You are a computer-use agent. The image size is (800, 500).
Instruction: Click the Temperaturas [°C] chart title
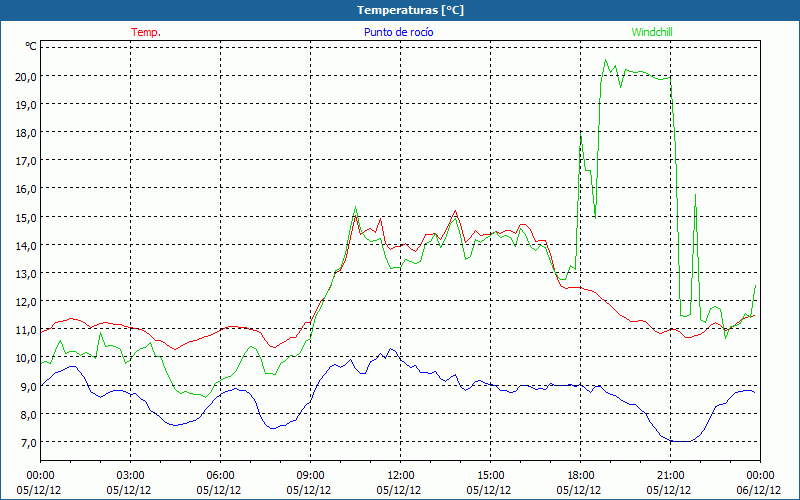pyautogui.click(x=410, y=10)
